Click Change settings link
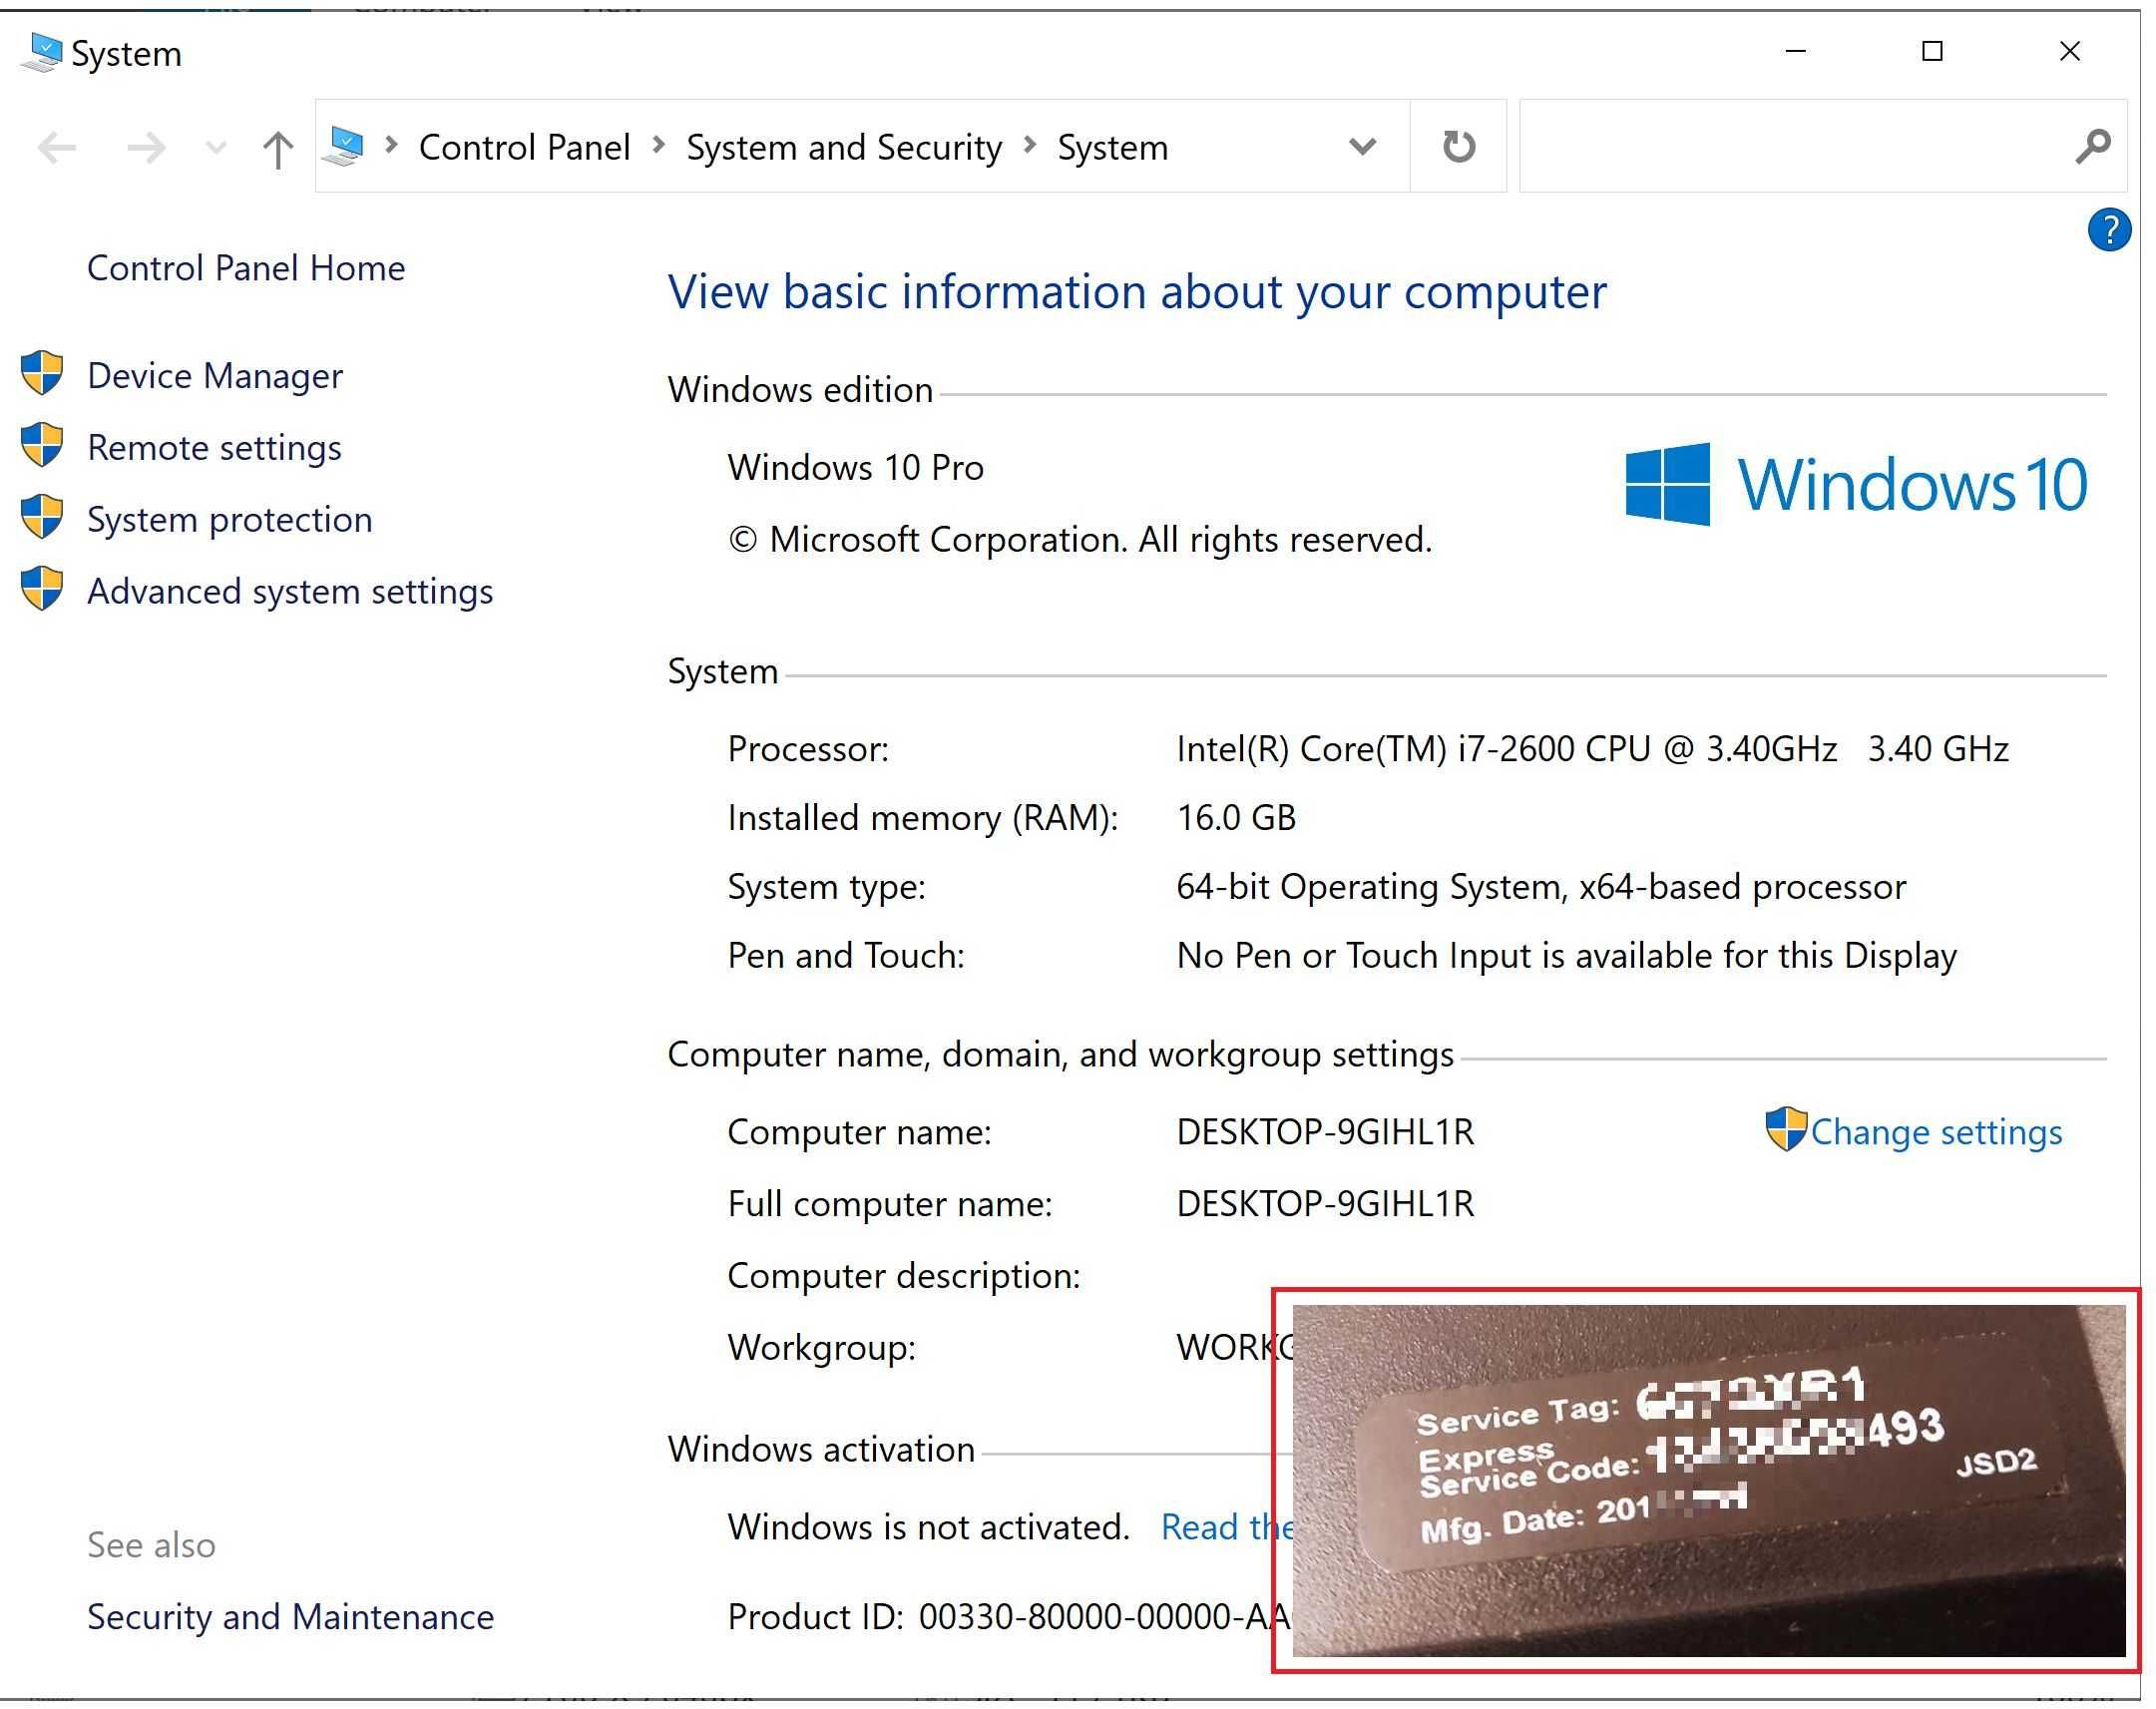Screen dimensions: 2156x1709 coord(1936,1132)
